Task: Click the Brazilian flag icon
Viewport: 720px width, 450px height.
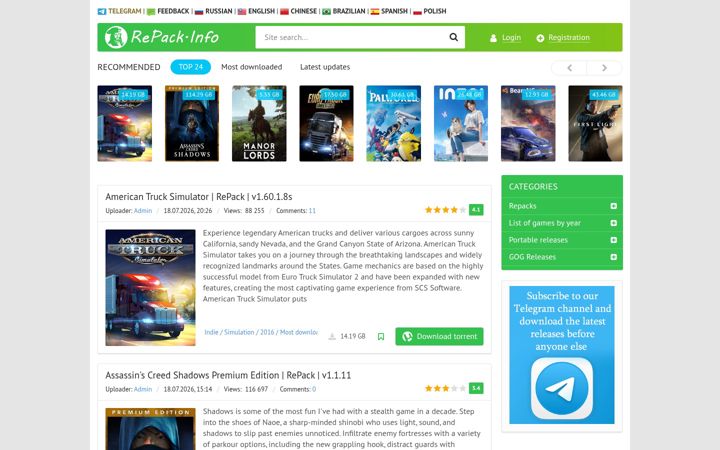Action: coord(326,11)
